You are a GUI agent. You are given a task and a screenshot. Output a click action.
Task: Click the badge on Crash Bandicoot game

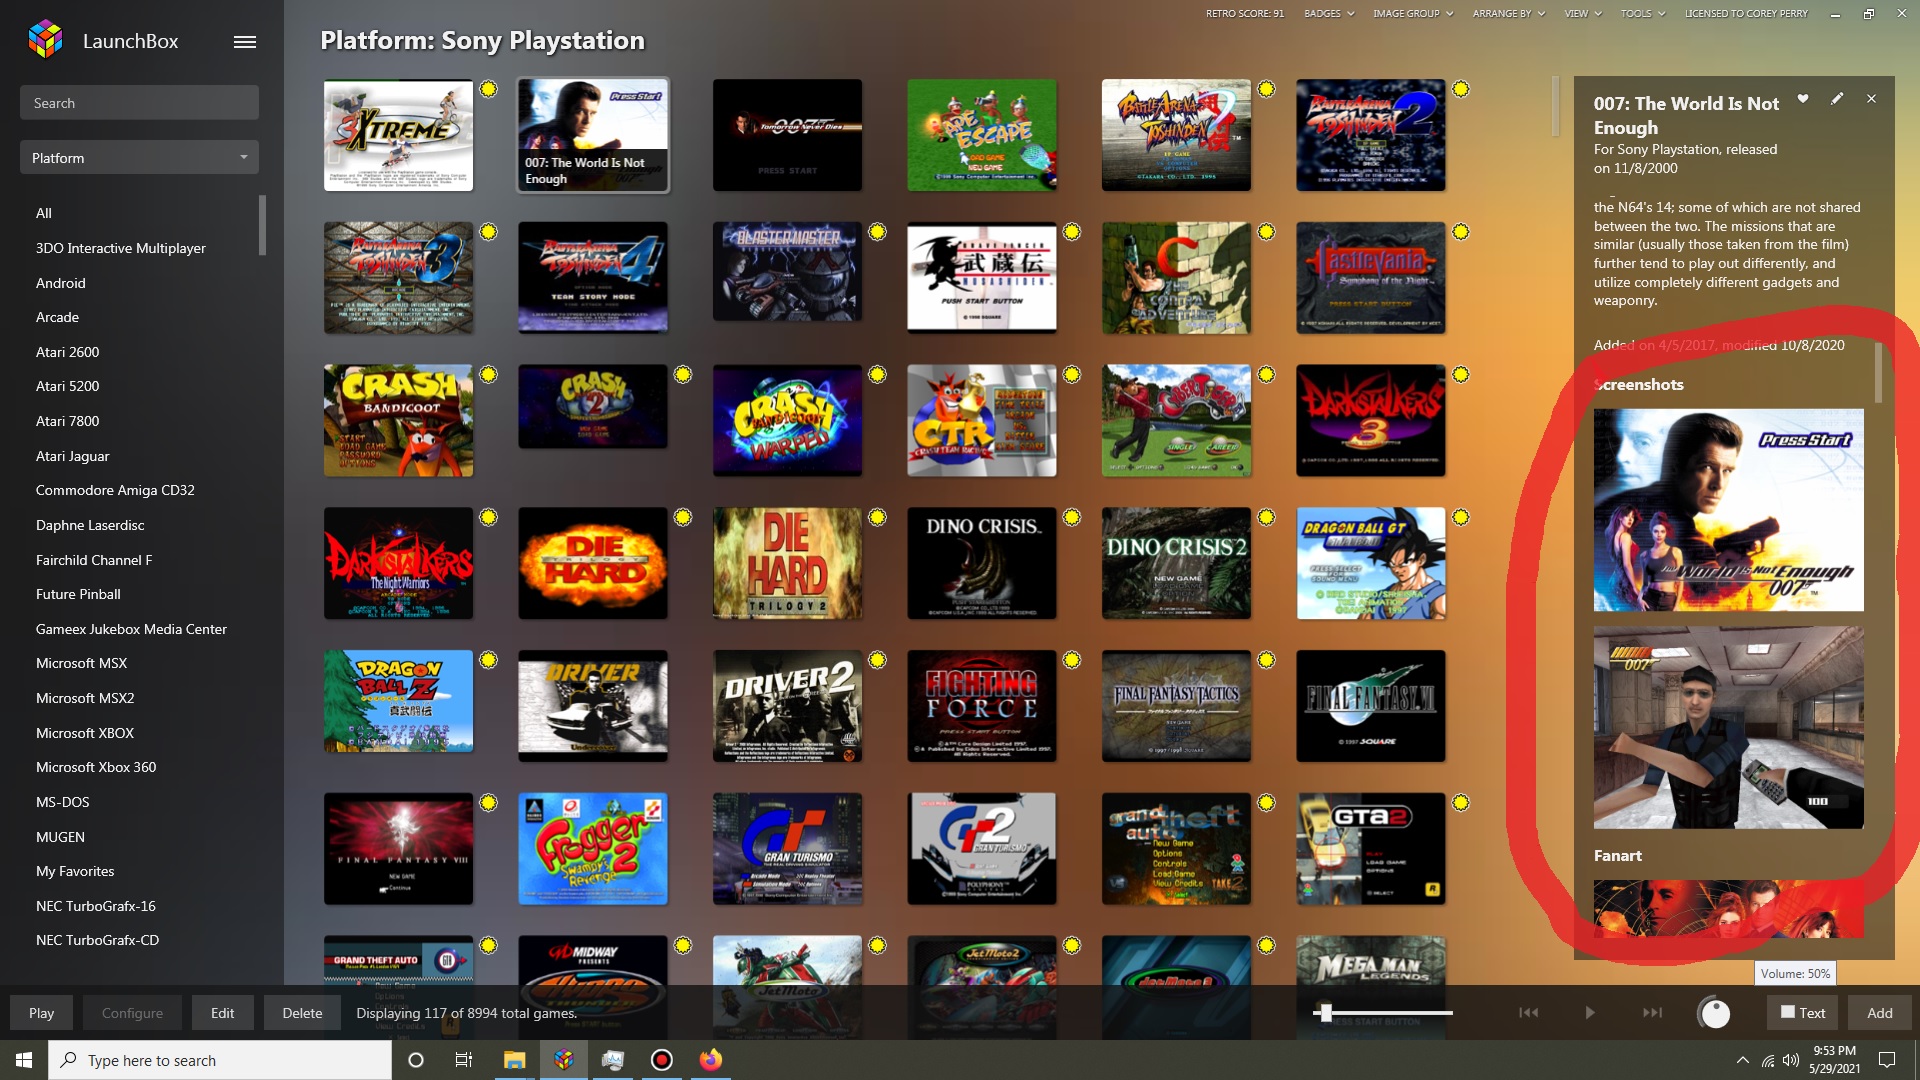[488, 375]
